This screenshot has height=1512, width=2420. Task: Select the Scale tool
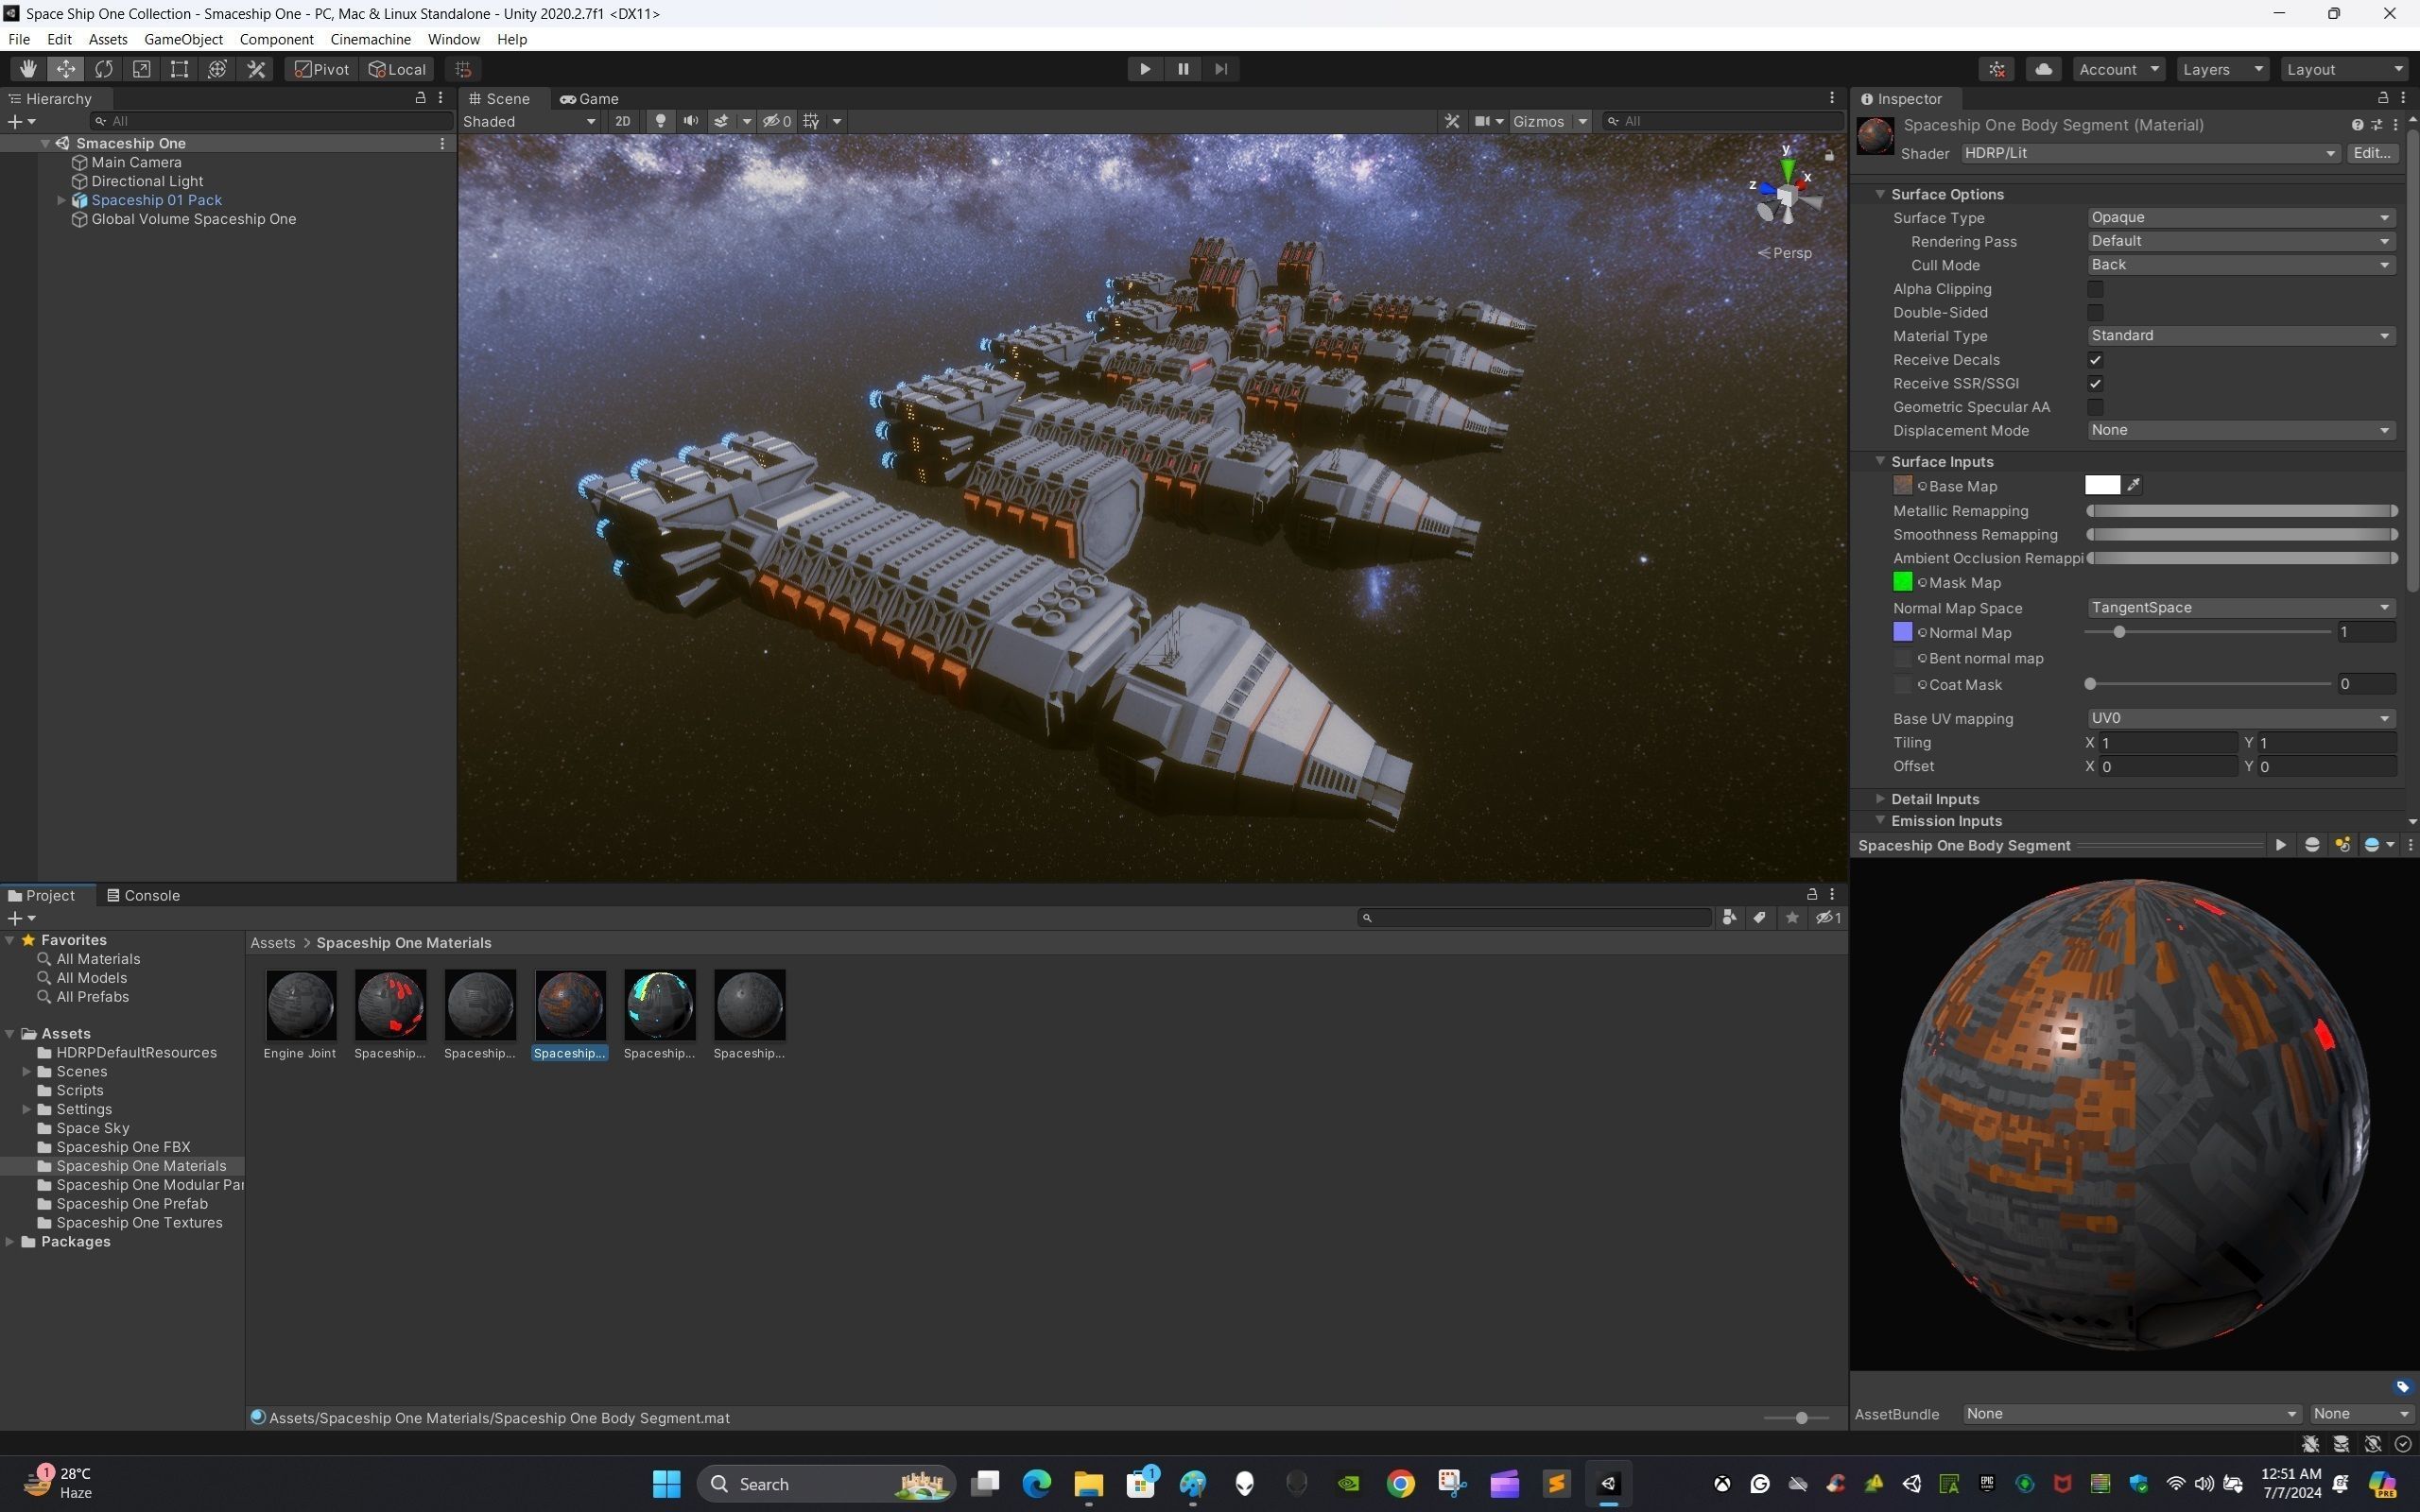pos(142,69)
